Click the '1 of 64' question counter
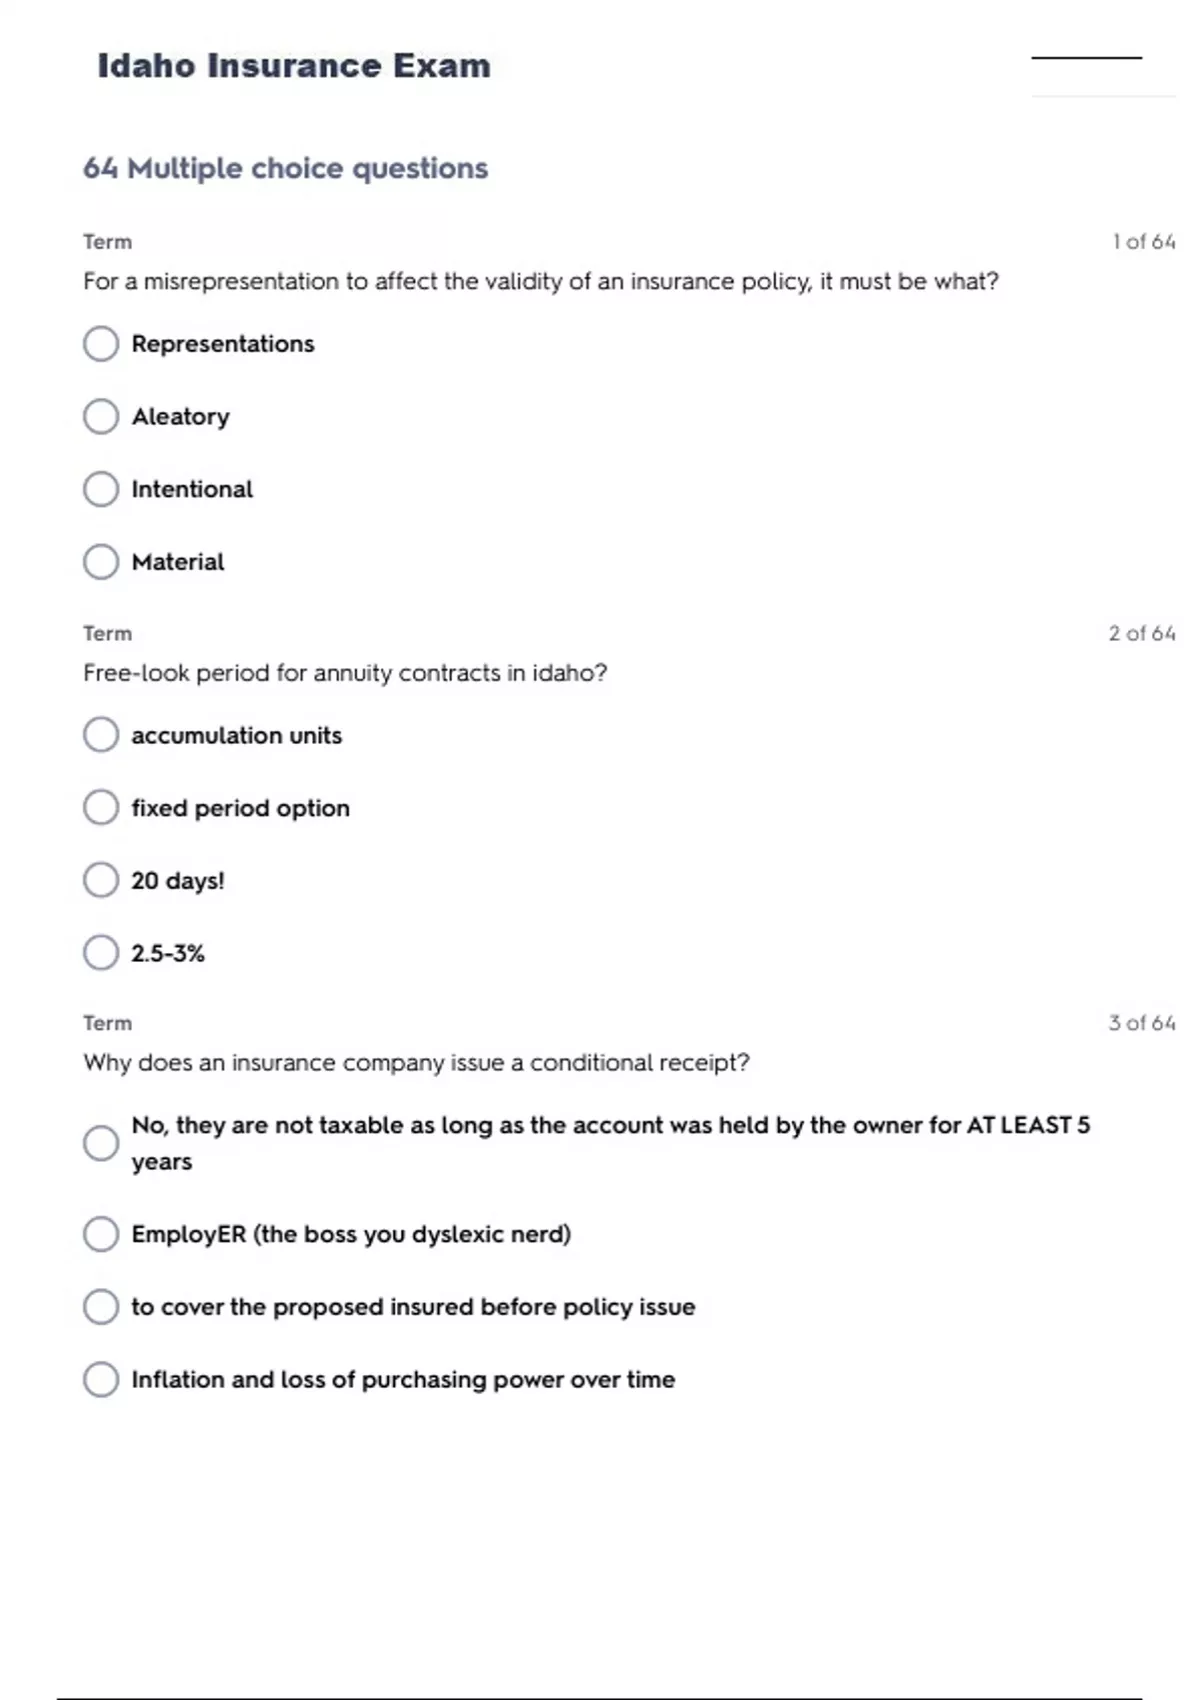 (1143, 242)
